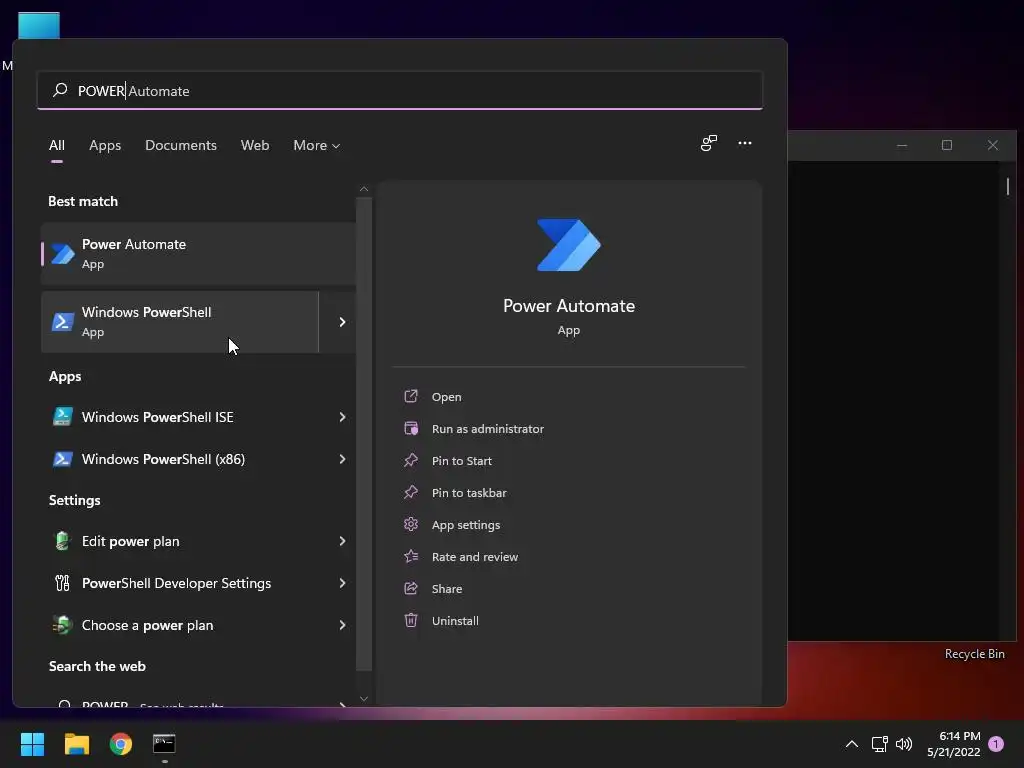Expand Edit power plan chevron
The image size is (1024, 768).
(x=342, y=541)
